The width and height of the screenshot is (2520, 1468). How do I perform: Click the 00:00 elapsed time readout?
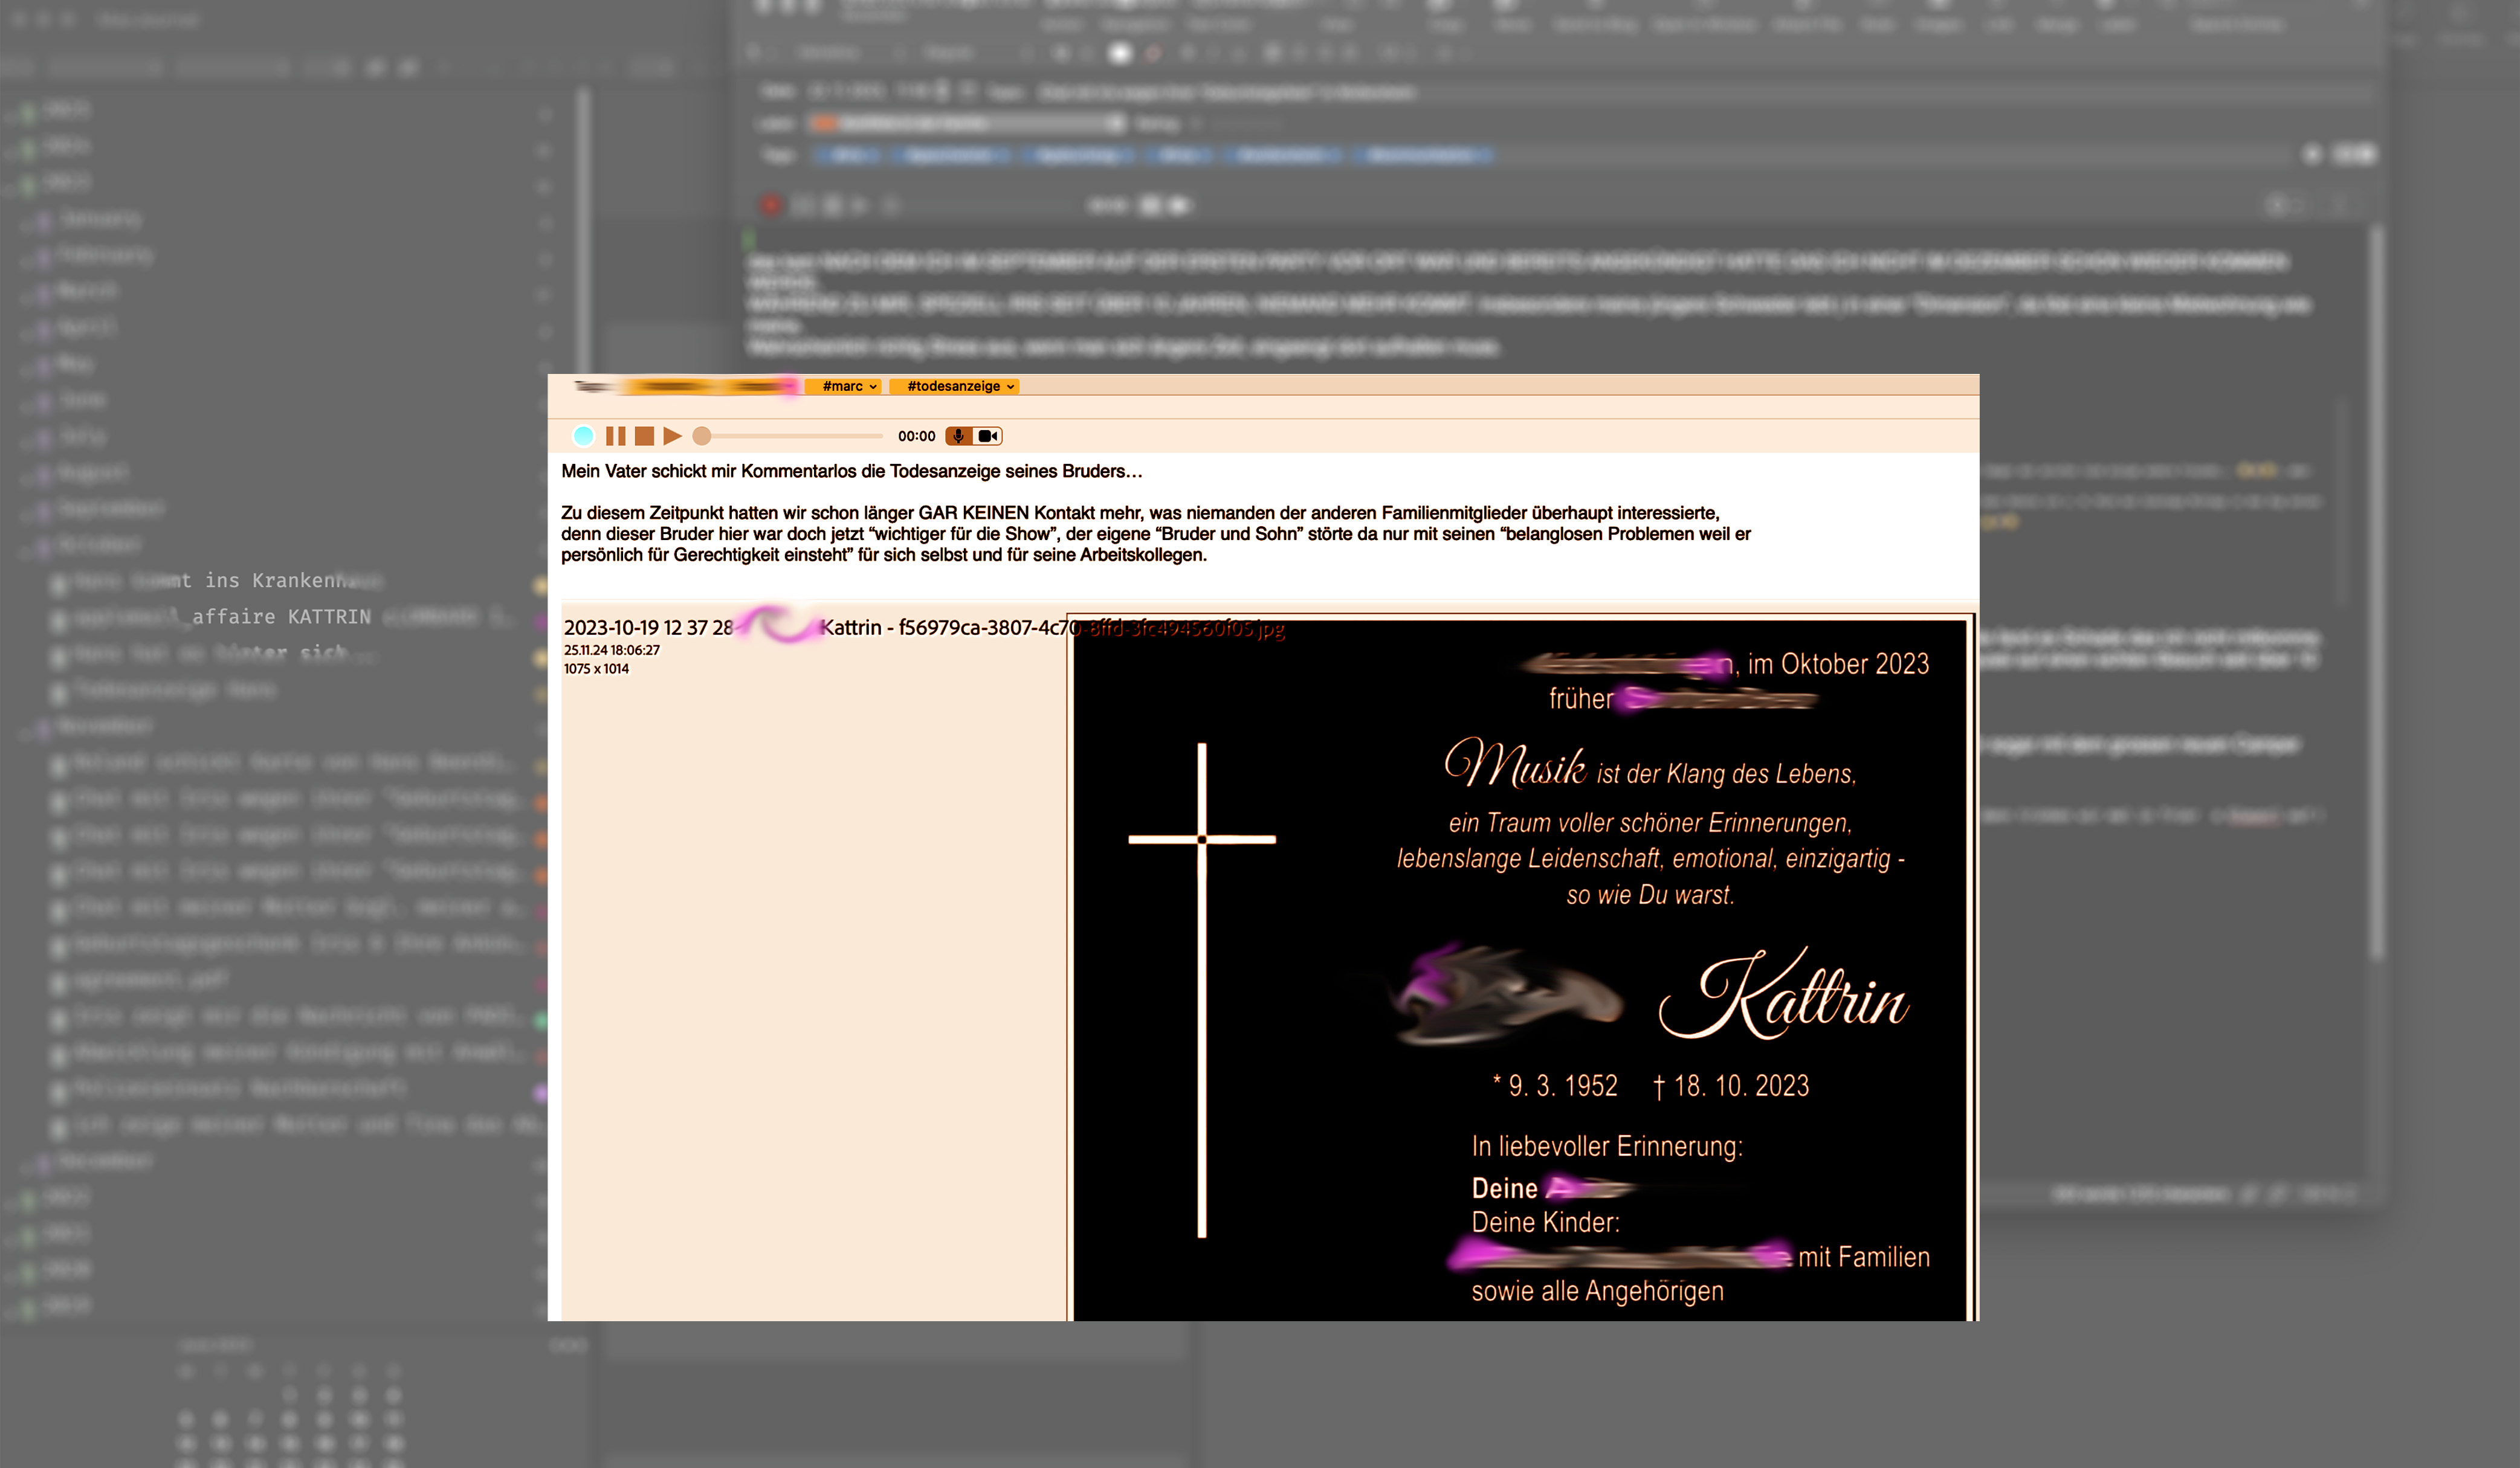coord(916,436)
